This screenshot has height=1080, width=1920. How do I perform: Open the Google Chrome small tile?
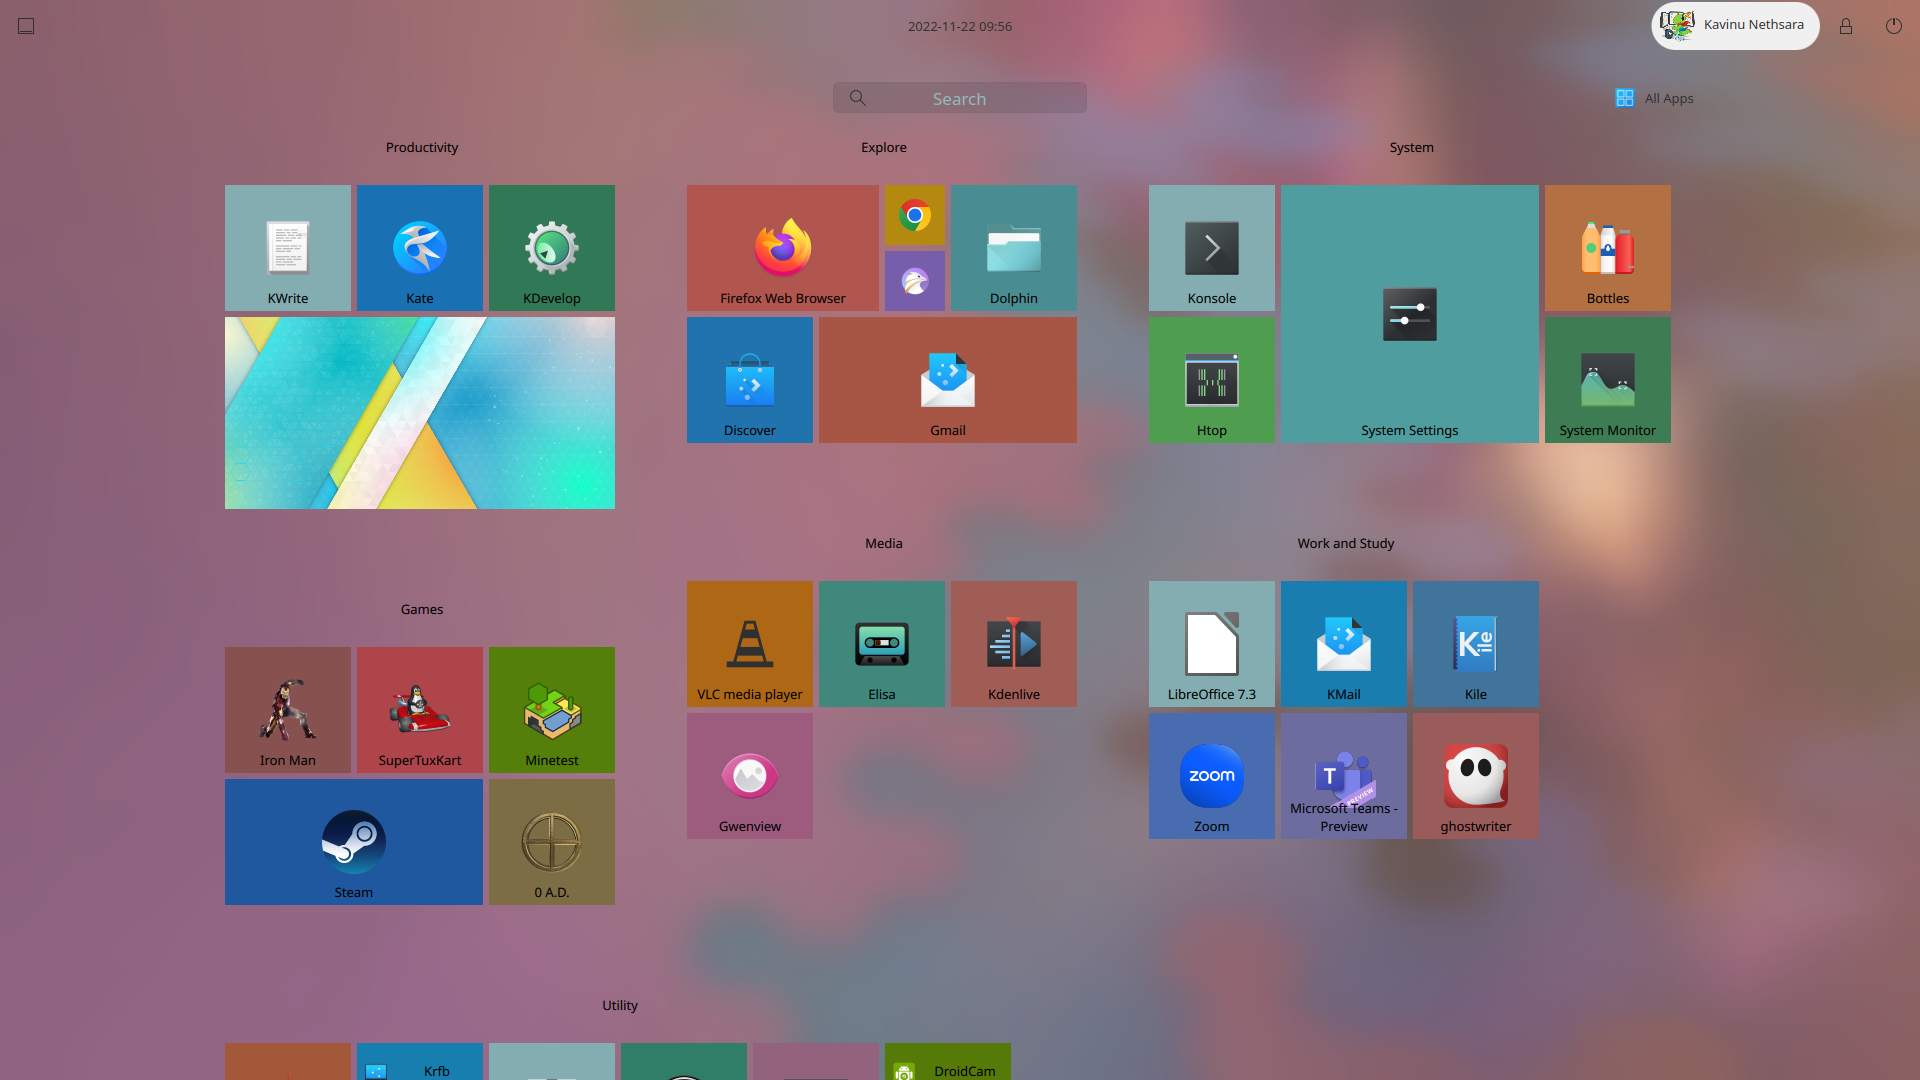[x=915, y=215]
